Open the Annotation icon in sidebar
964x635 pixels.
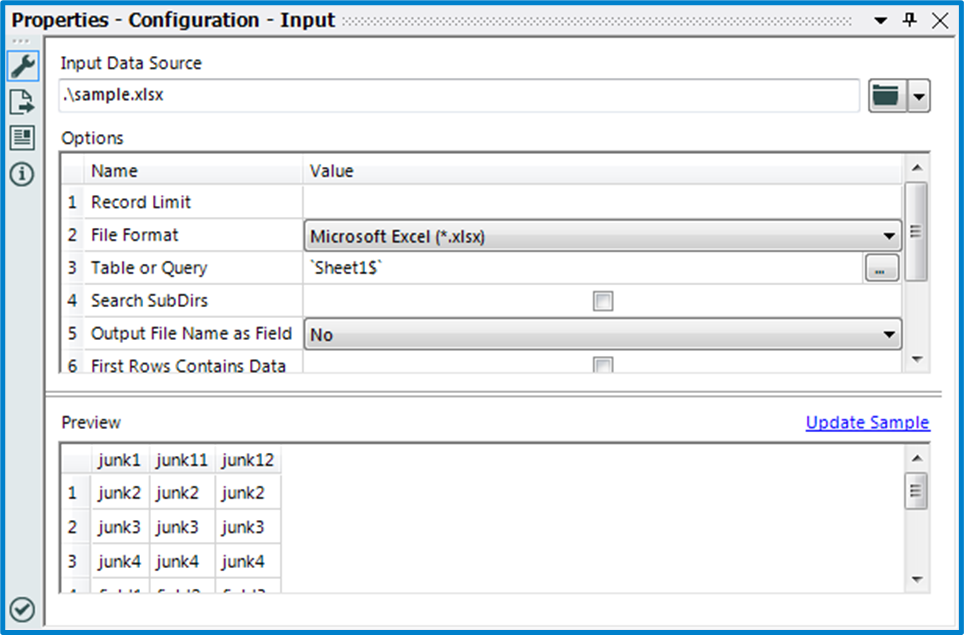(x=22, y=138)
